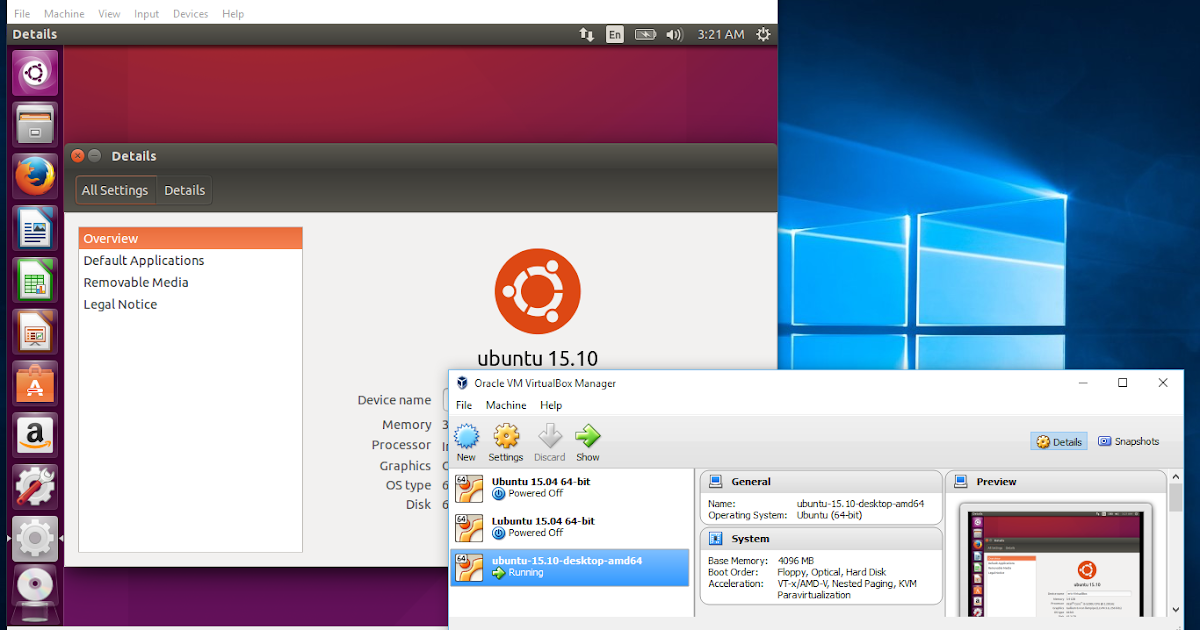
Task: Open the Amazon launcher icon
Action: tap(35, 436)
